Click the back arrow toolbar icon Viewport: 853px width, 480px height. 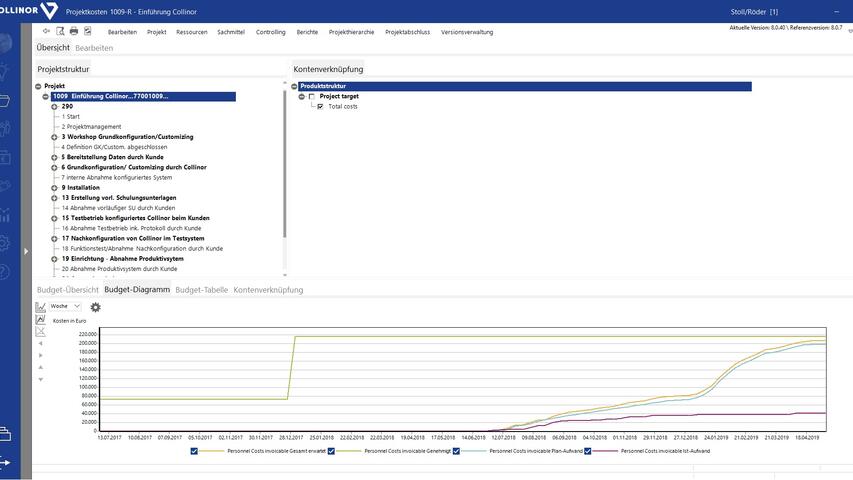pos(45,31)
